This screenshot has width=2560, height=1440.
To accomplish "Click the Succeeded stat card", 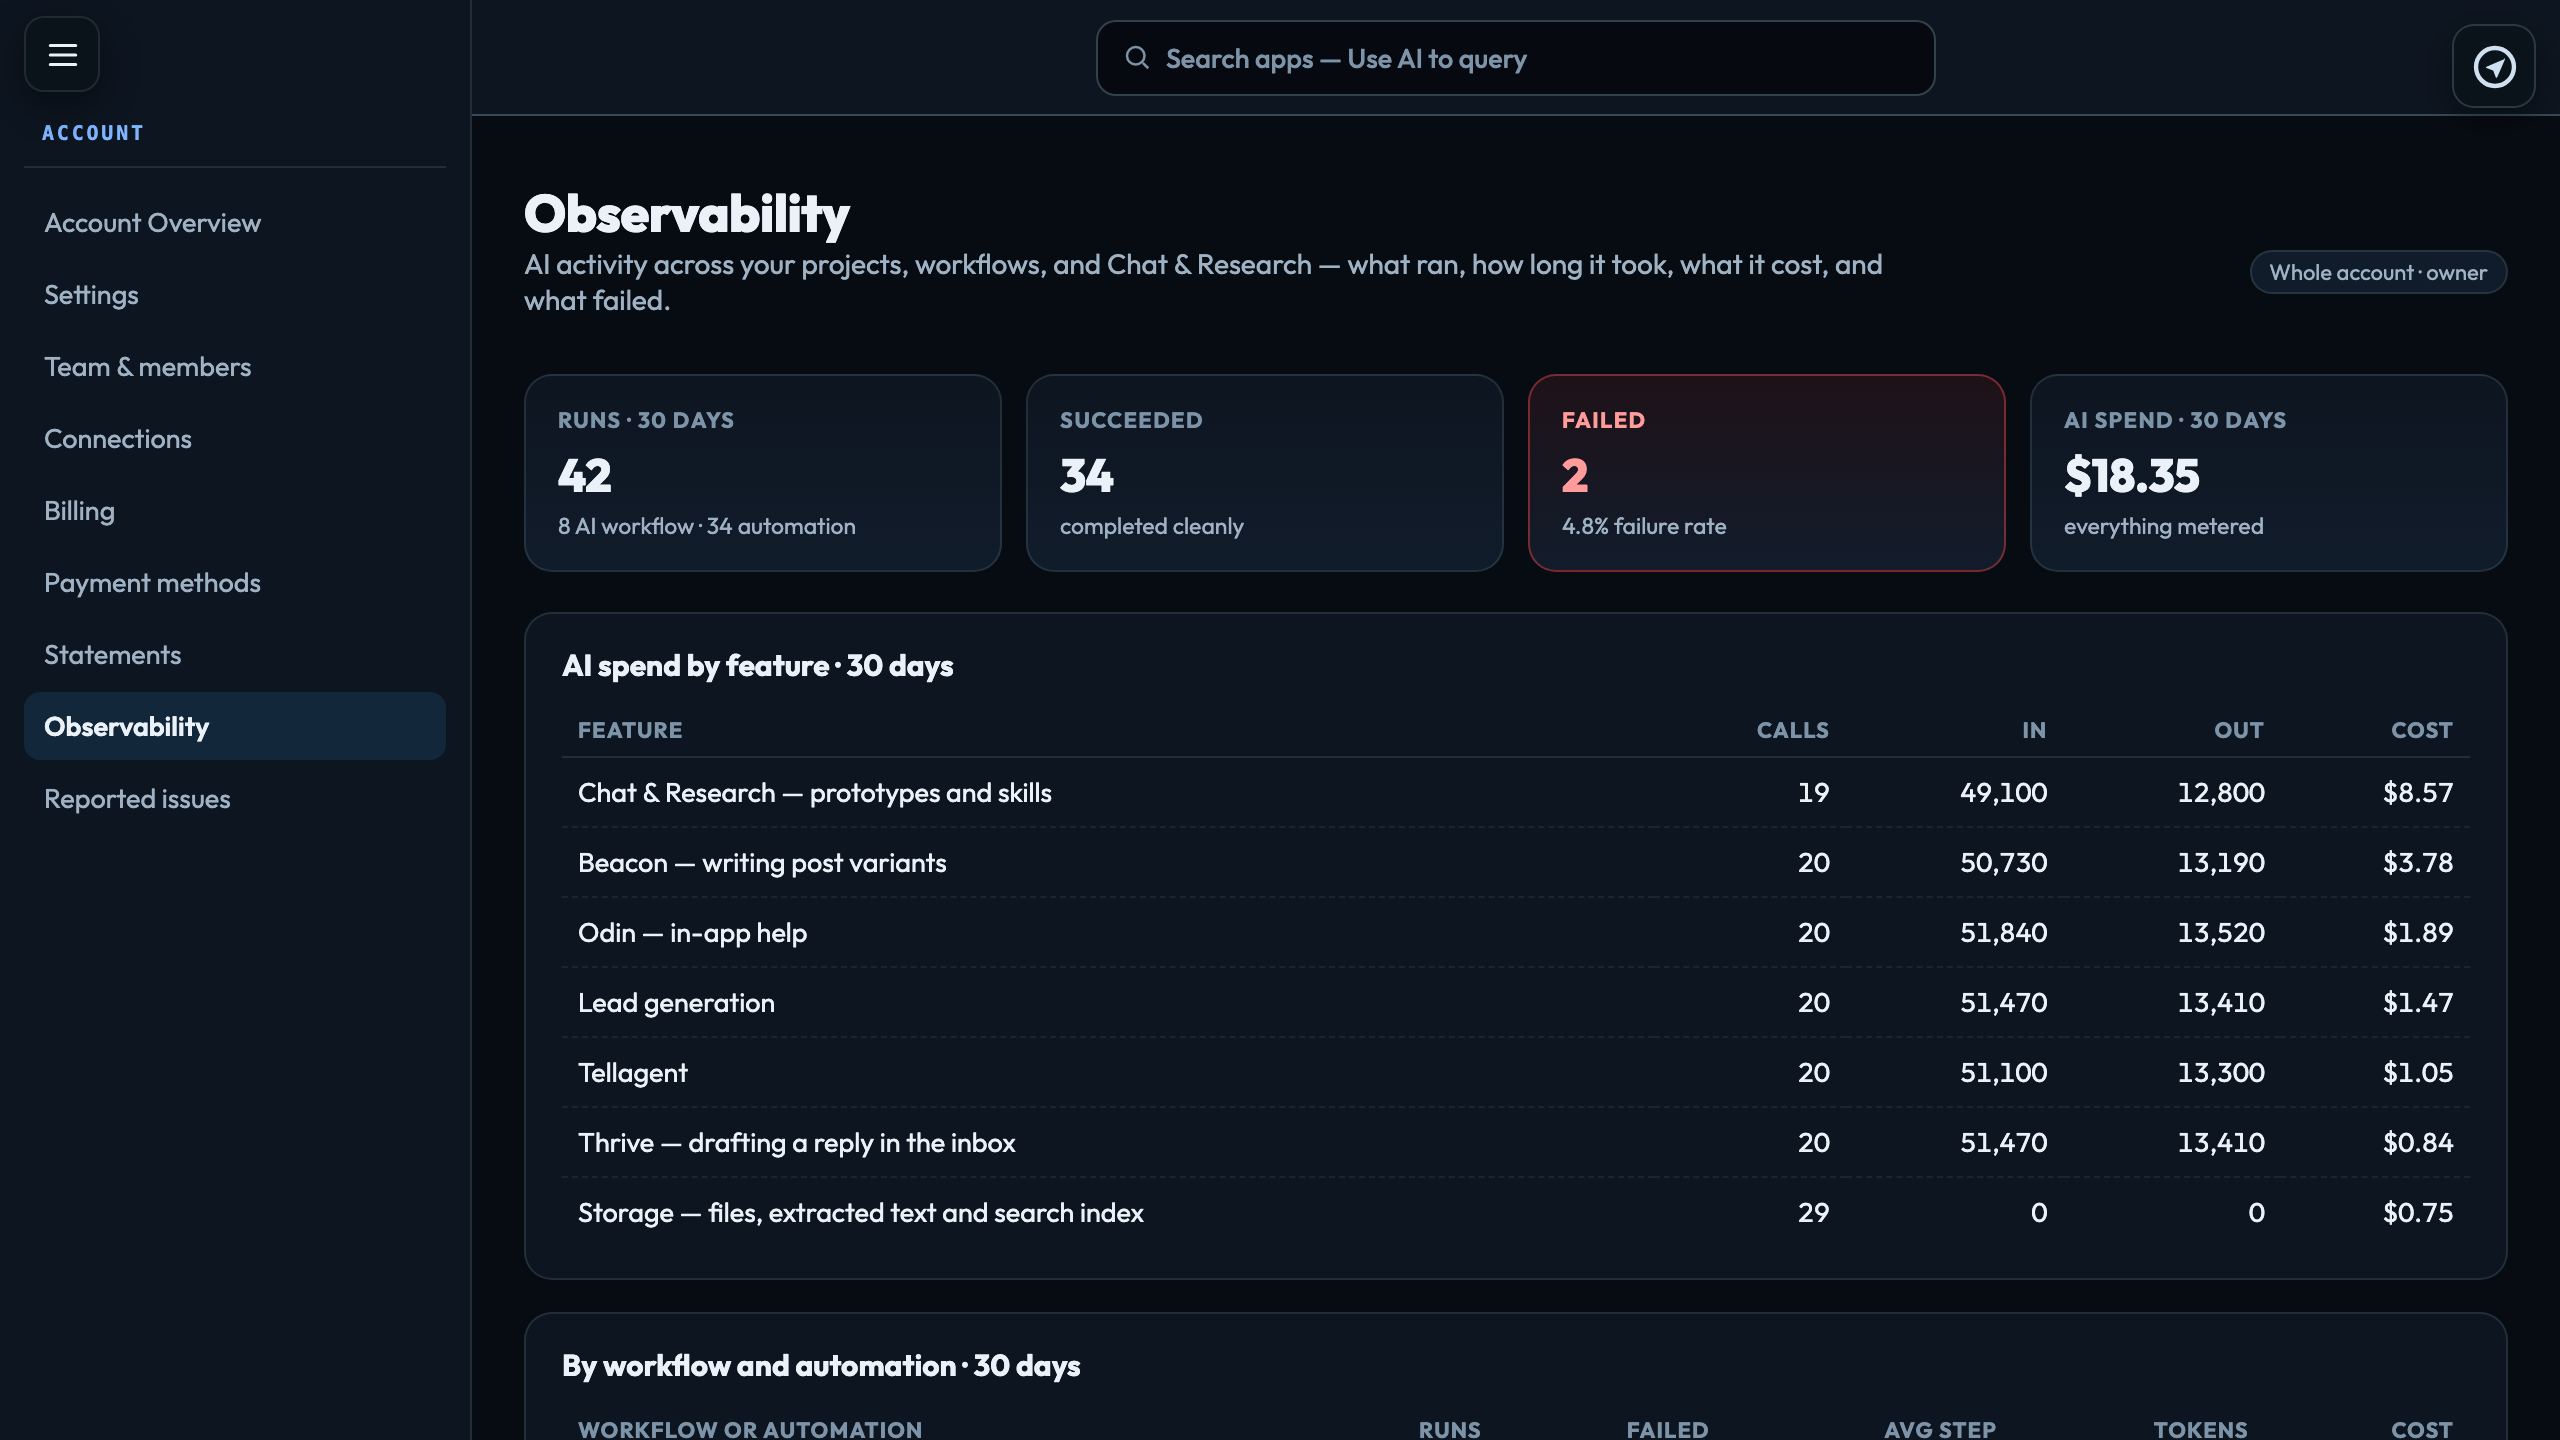I will pyautogui.click(x=1265, y=473).
